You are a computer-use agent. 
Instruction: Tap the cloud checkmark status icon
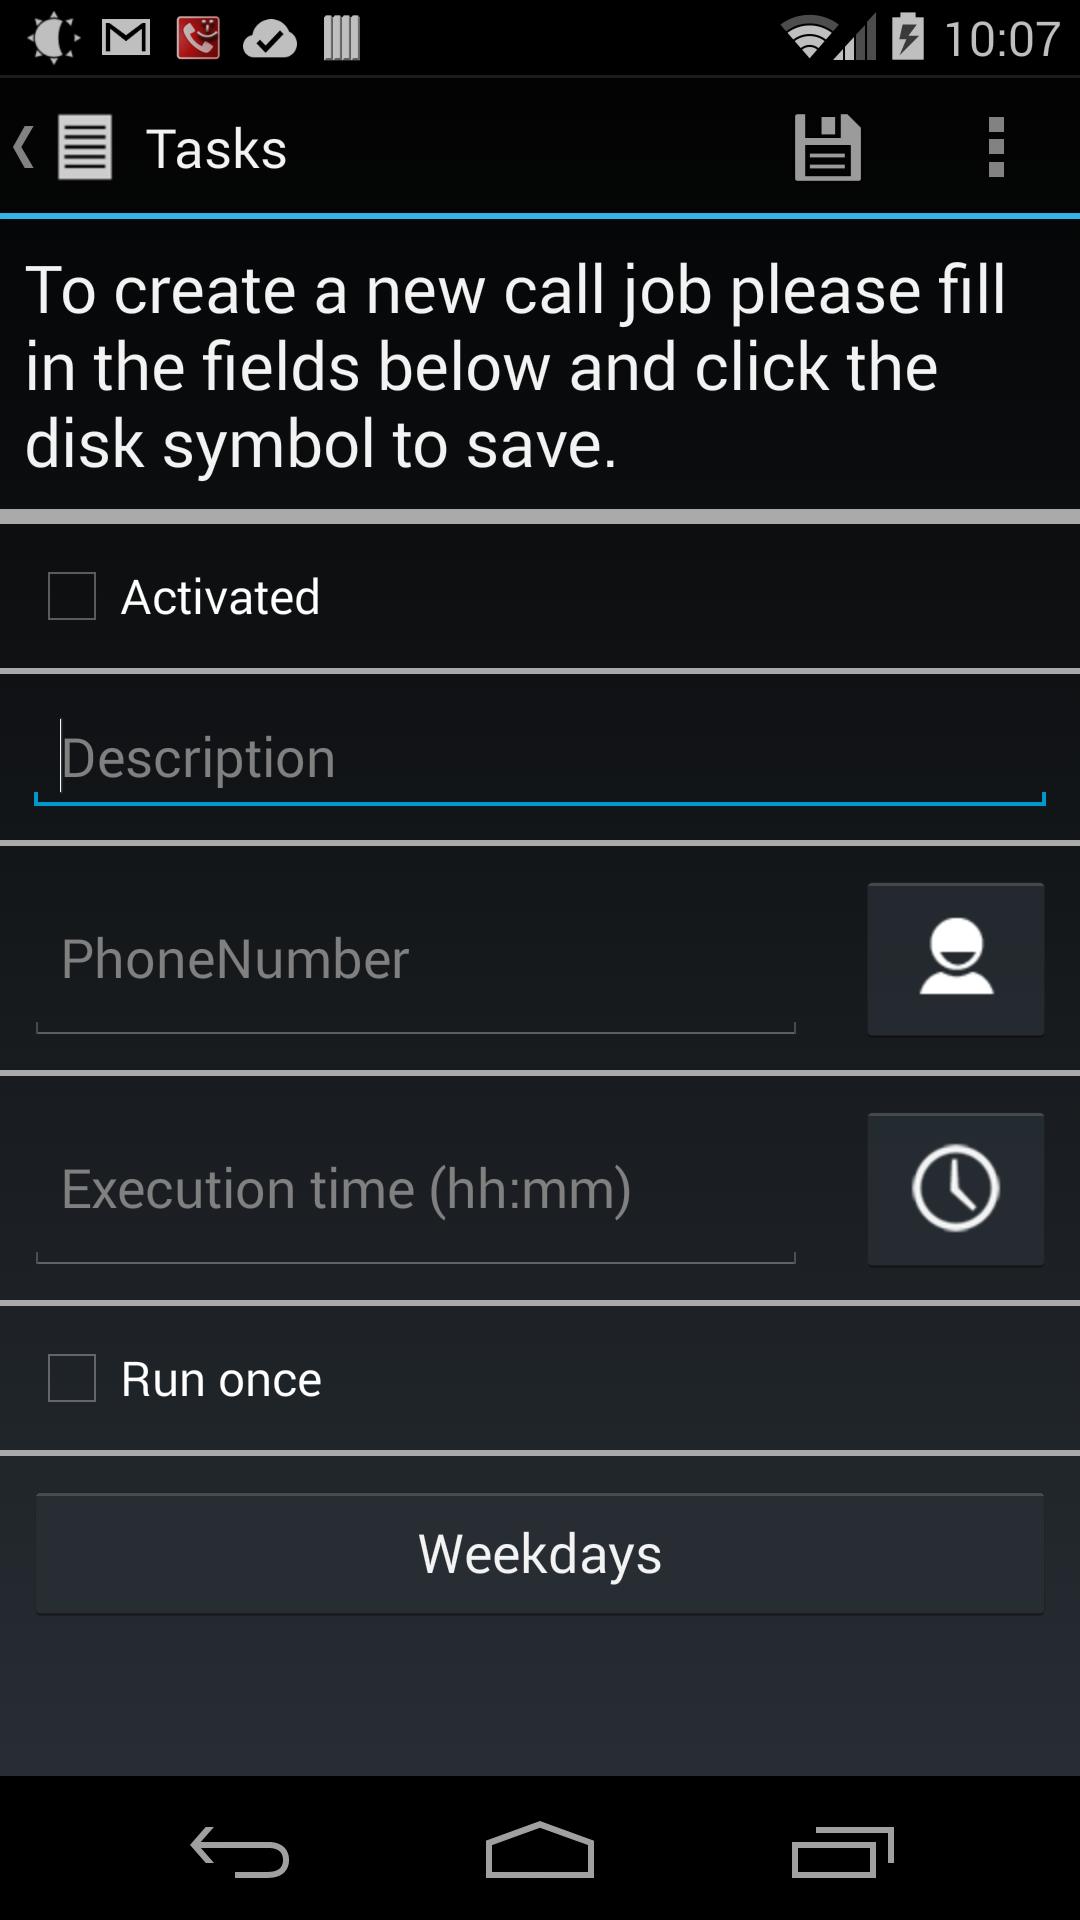tap(270, 40)
